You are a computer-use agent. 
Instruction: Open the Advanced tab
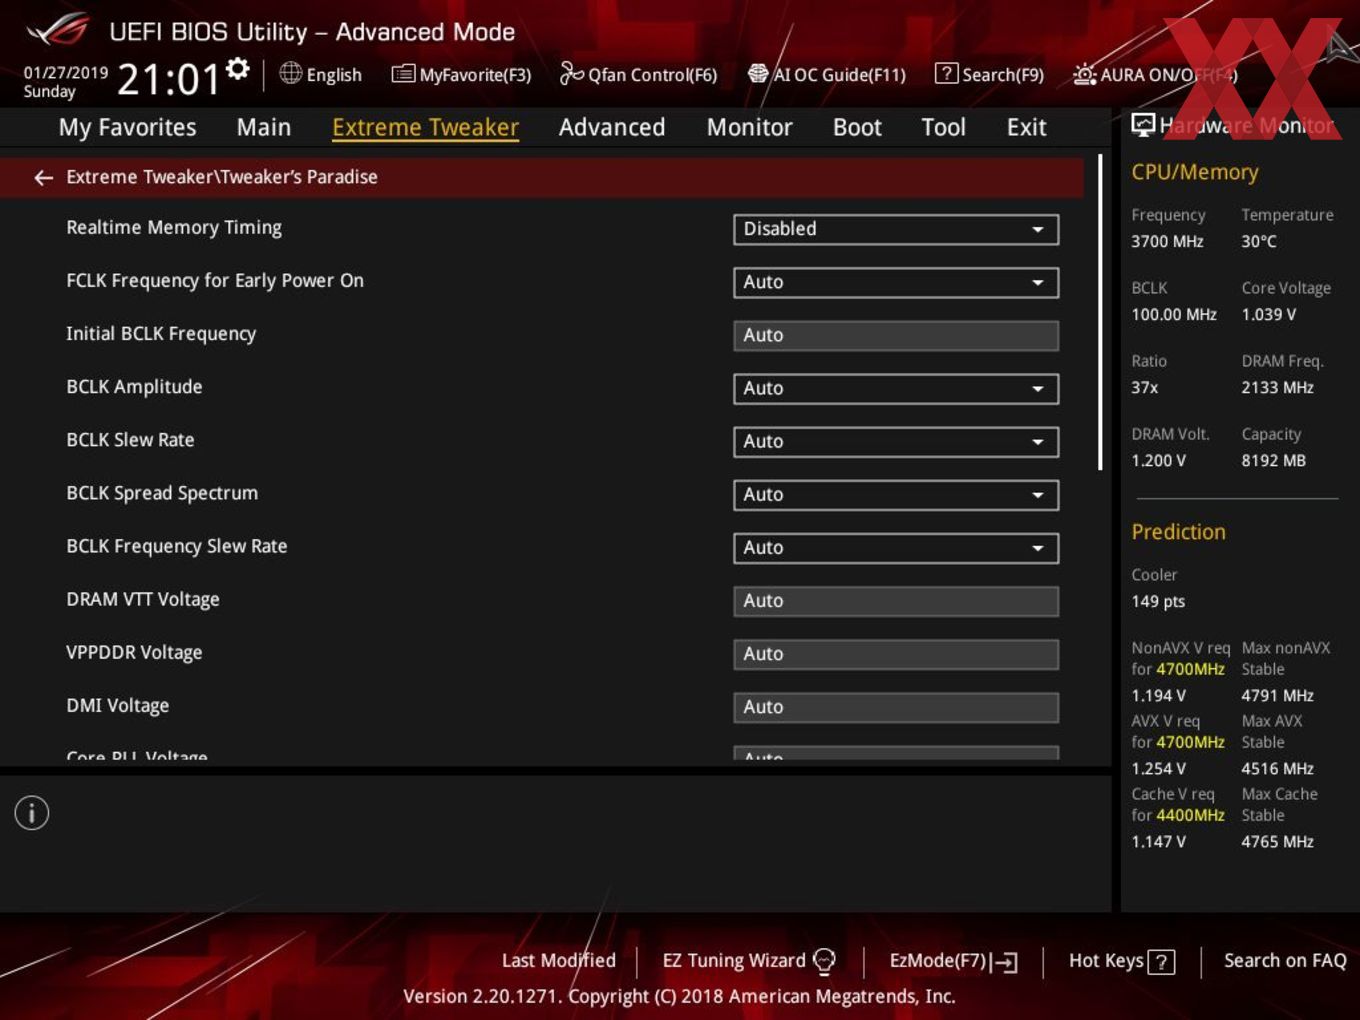[x=612, y=127]
